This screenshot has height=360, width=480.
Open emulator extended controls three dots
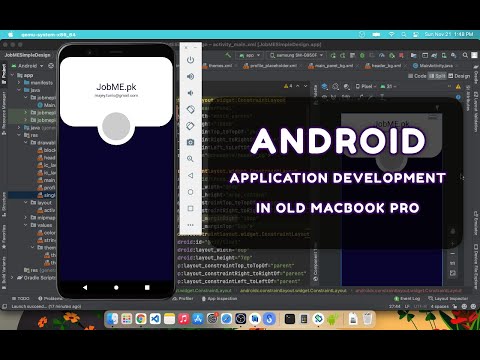(x=190, y=225)
